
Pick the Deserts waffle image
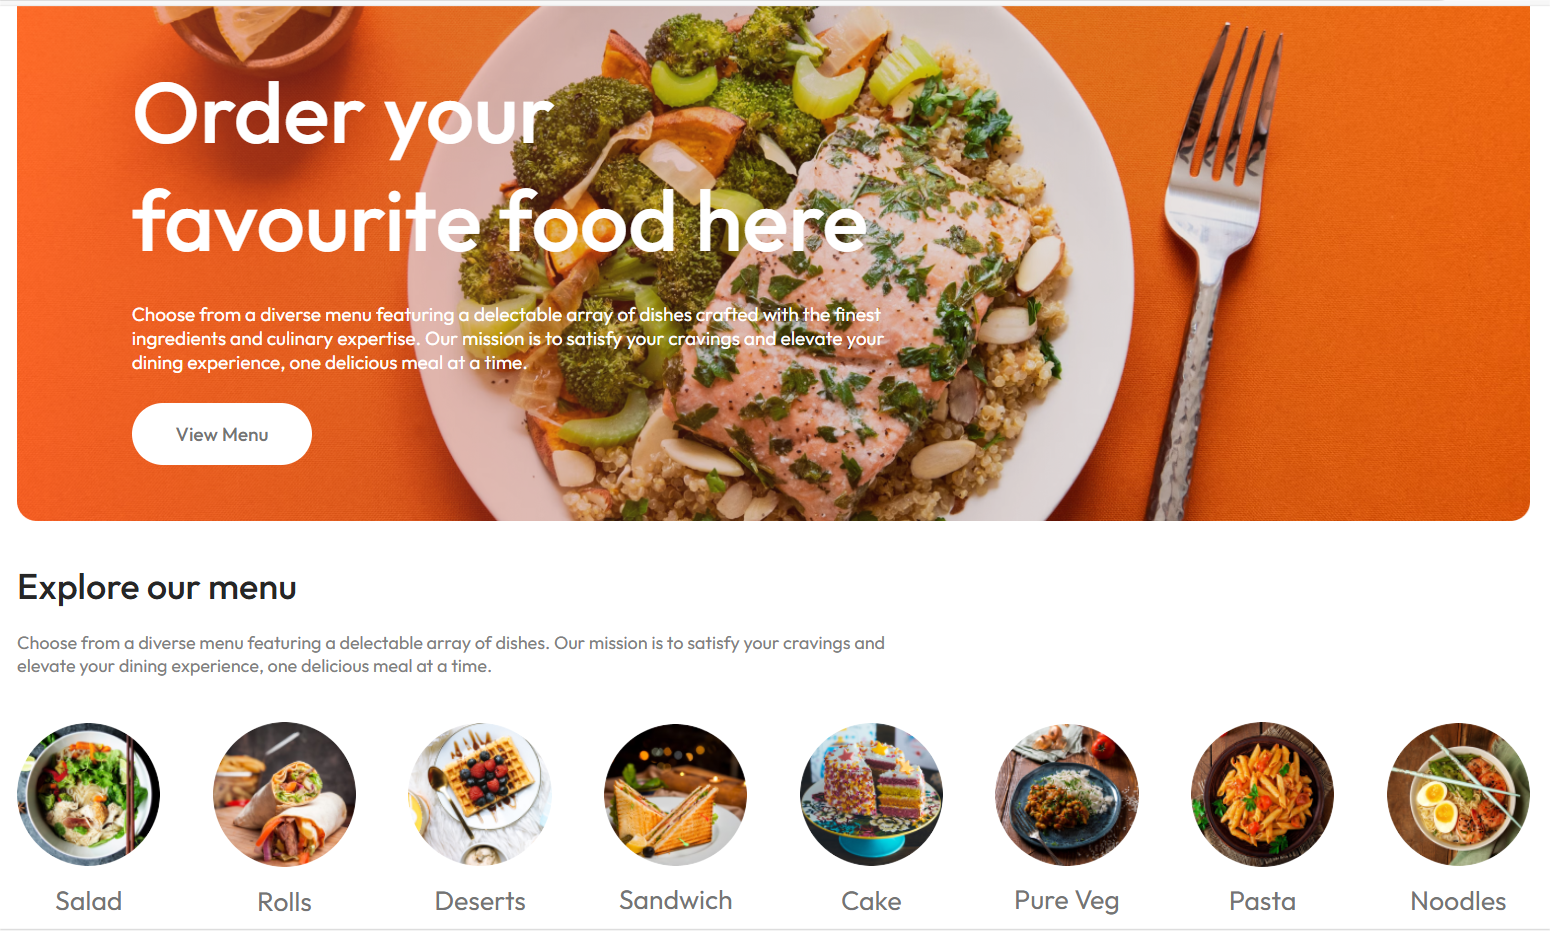click(x=480, y=794)
